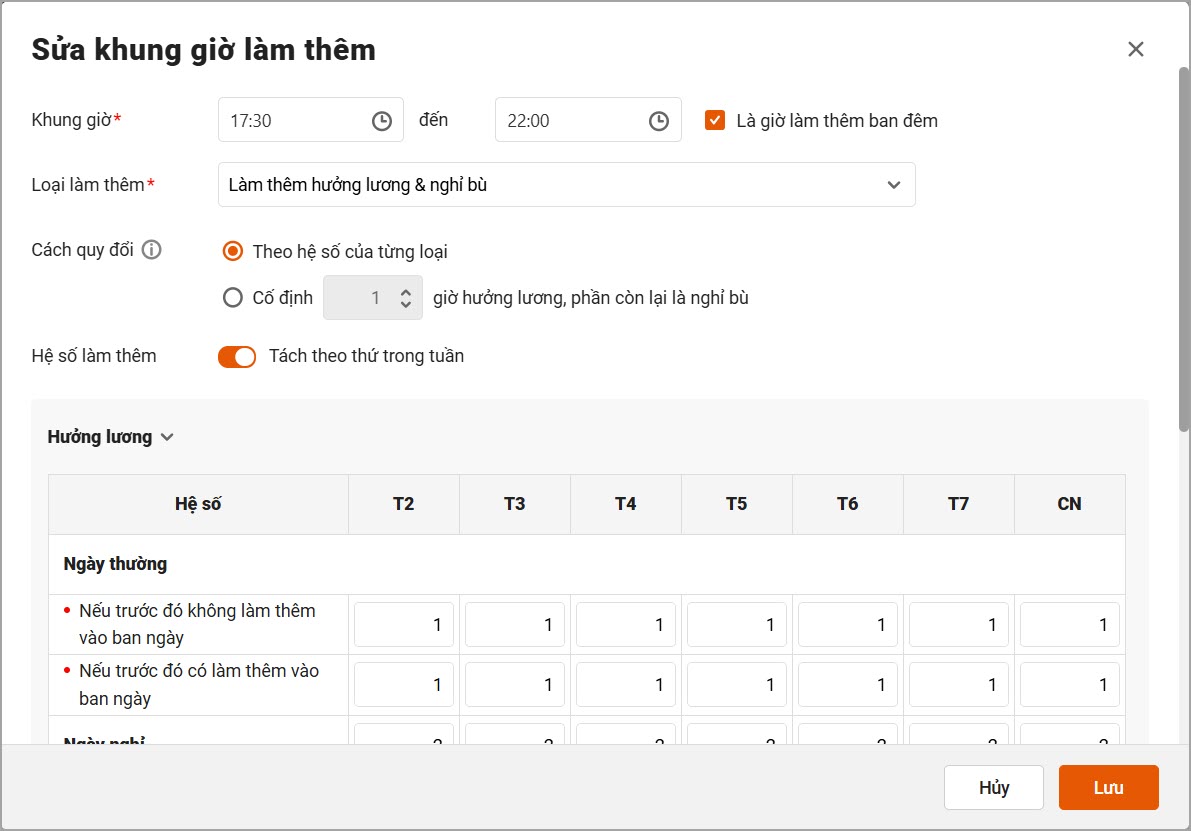1191x831 pixels.
Task: Open the start time clock picker
Action: tap(381, 121)
